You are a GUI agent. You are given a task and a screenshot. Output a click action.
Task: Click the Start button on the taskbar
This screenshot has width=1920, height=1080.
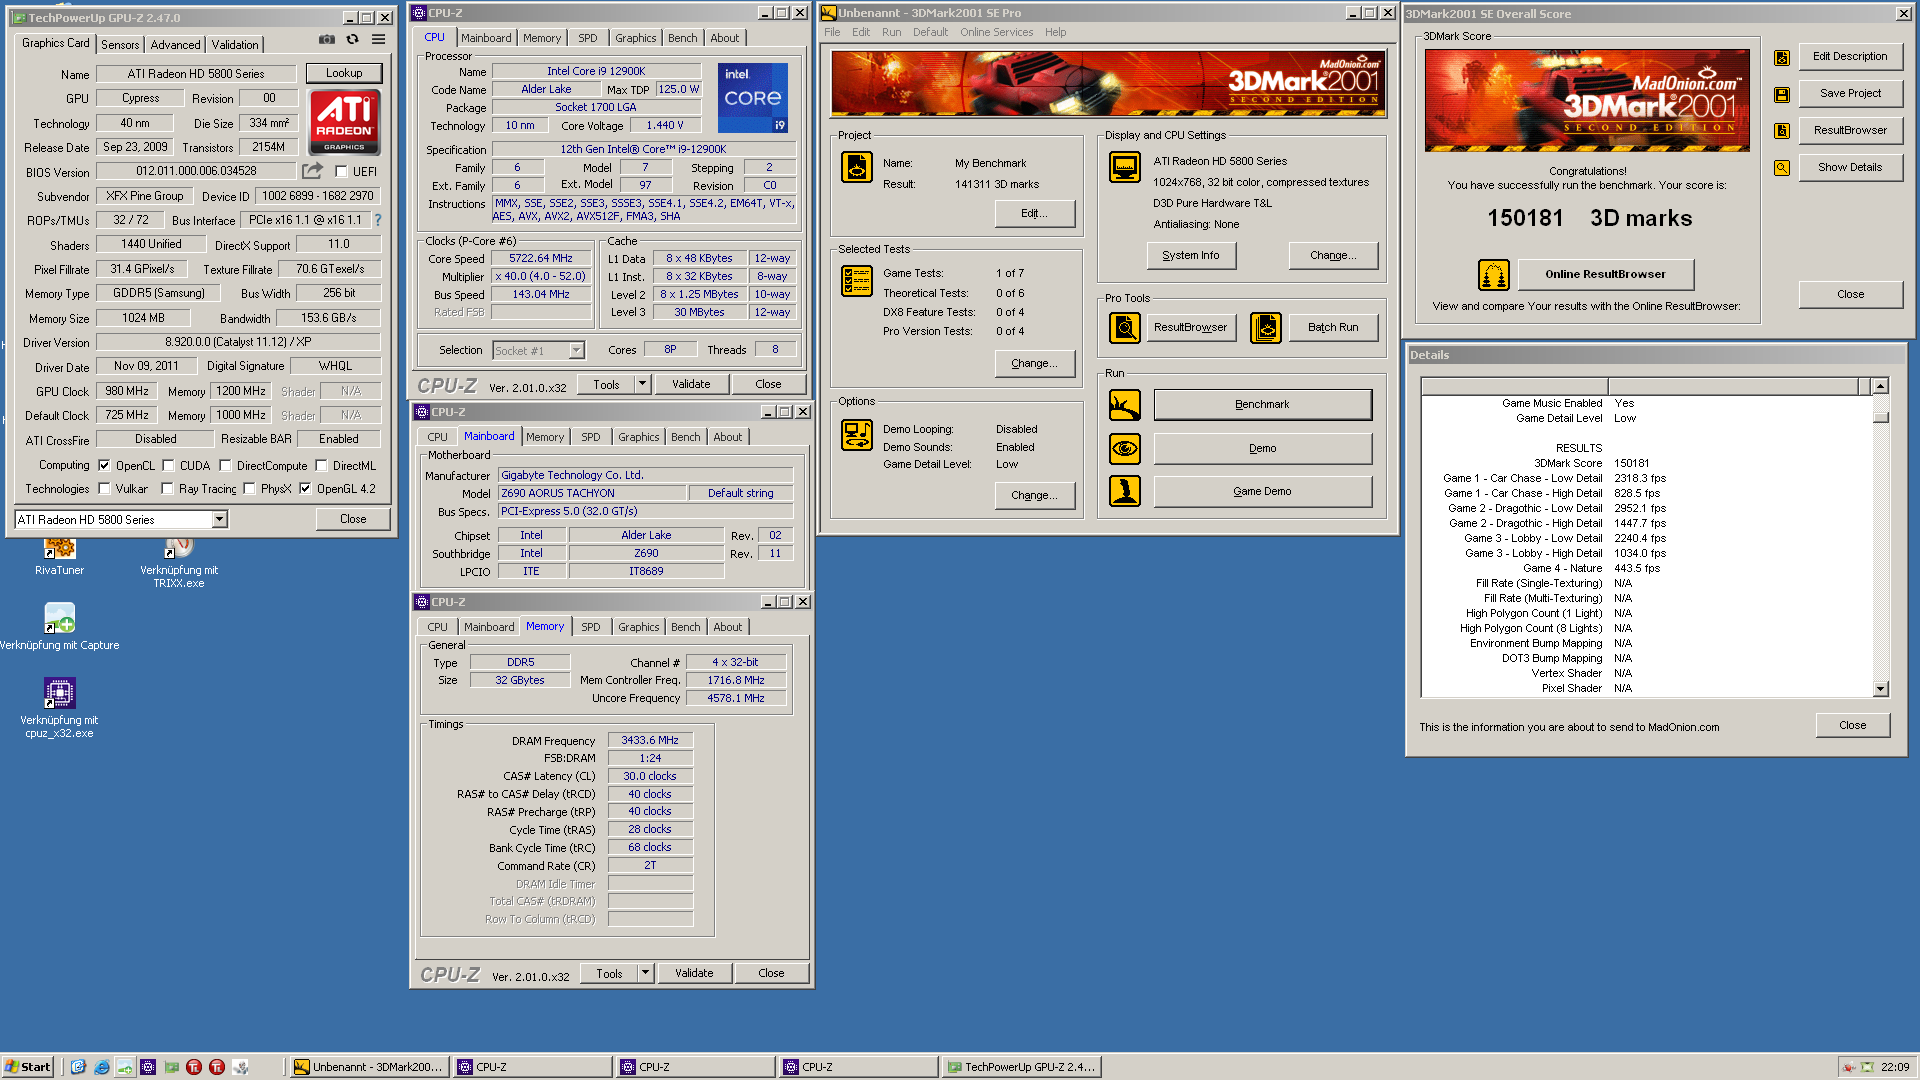[27, 1067]
